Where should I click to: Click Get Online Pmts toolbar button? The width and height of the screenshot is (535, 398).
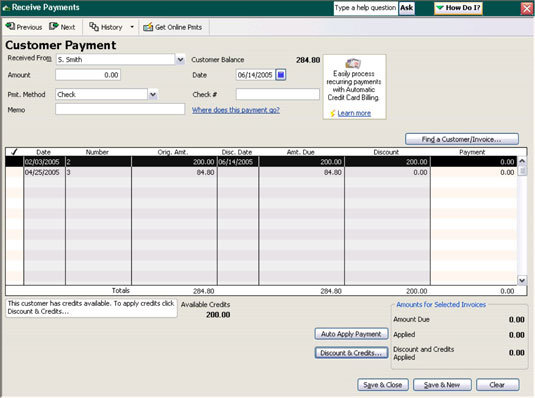tap(173, 27)
